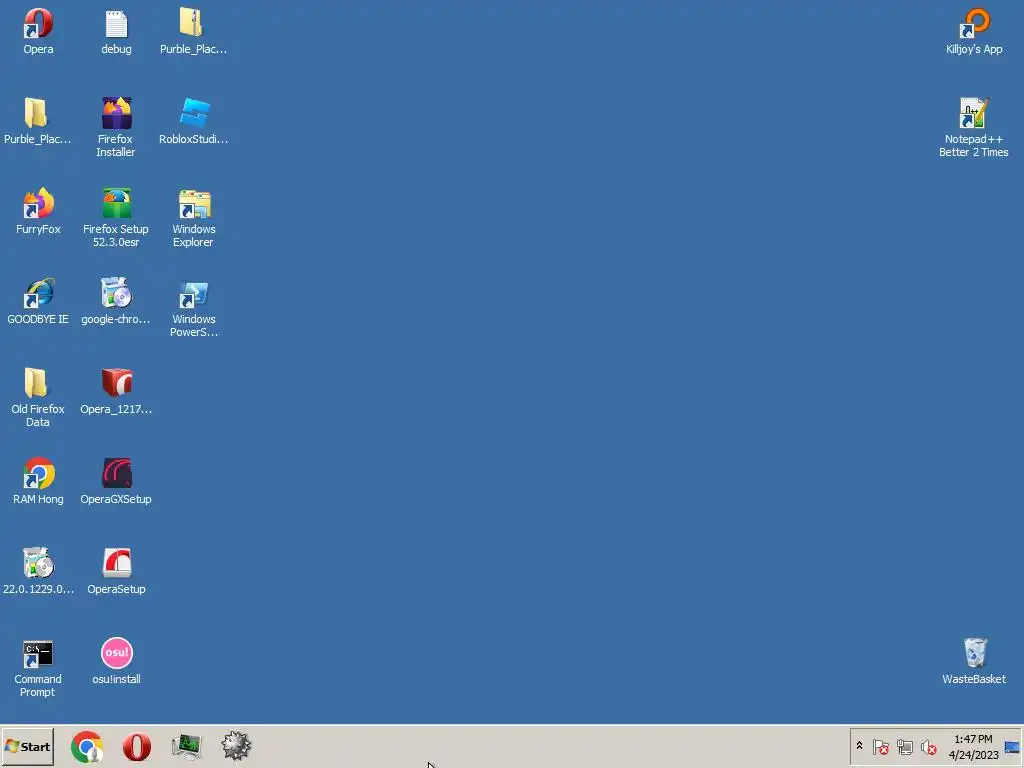The image size is (1024, 768).
Task: Click the show desktop tray icon
Action: click(x=1012, y=747)
